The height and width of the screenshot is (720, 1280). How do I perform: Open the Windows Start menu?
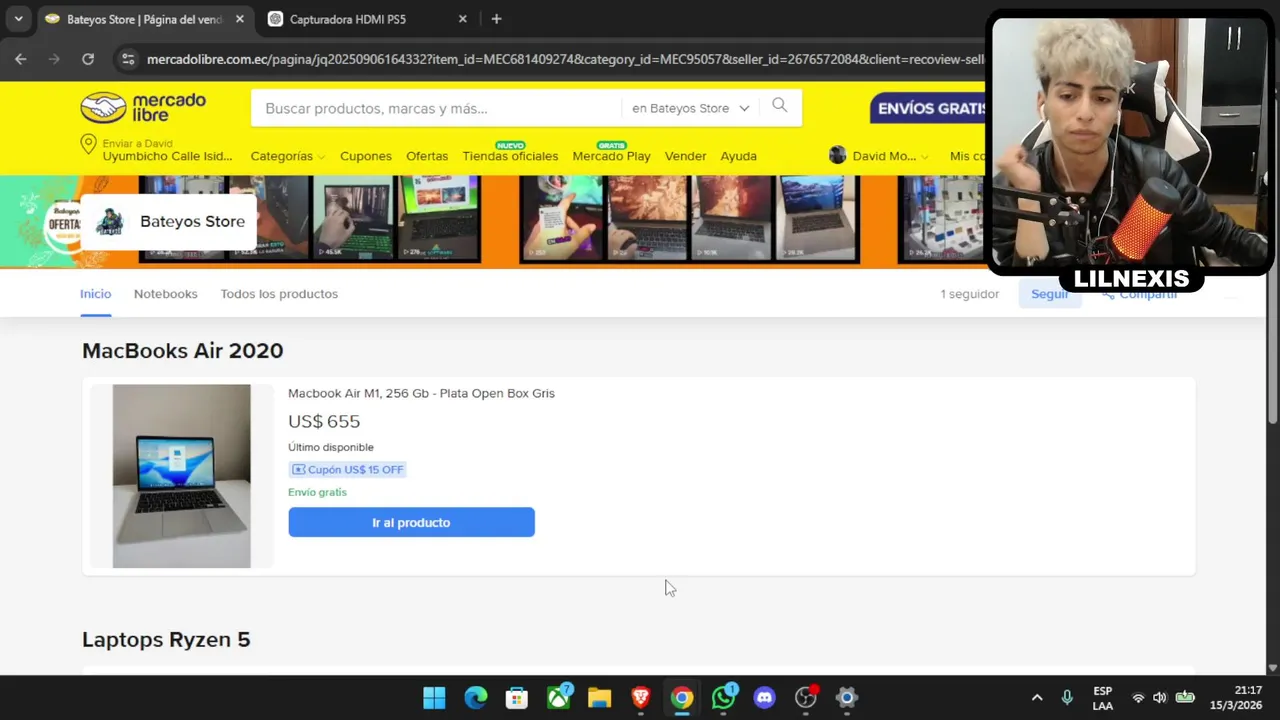(434, 698)
